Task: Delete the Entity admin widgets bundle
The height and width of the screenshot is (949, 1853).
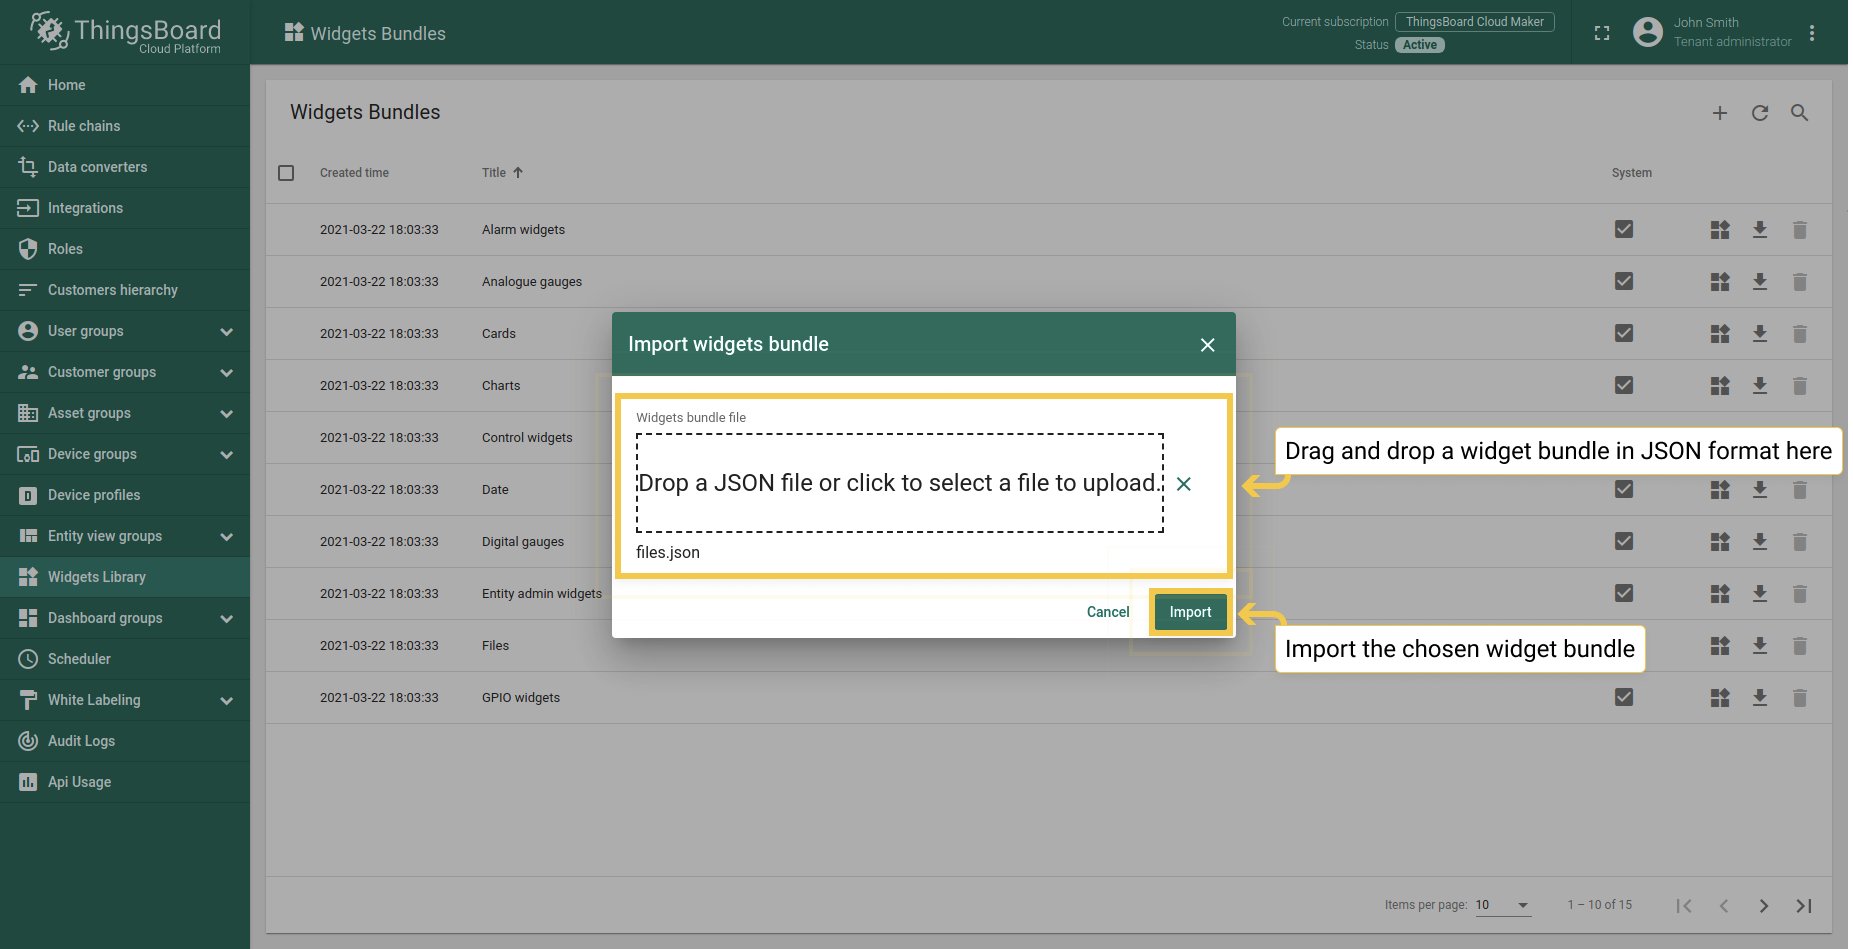Action: pos(1800,594)
